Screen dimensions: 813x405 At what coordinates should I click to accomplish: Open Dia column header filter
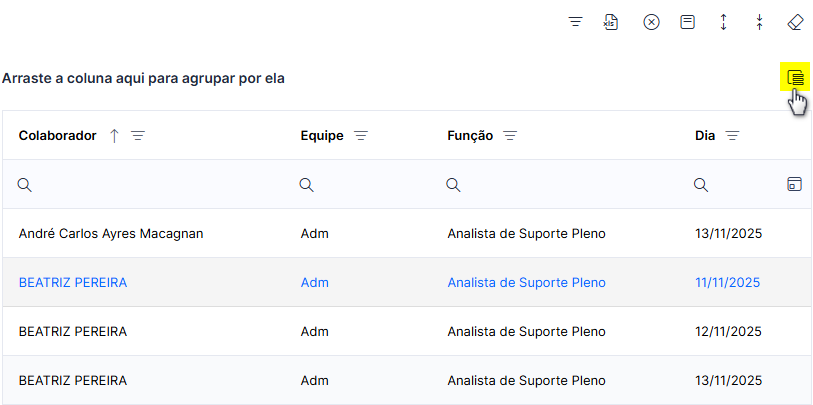click(x=732, y=136)
